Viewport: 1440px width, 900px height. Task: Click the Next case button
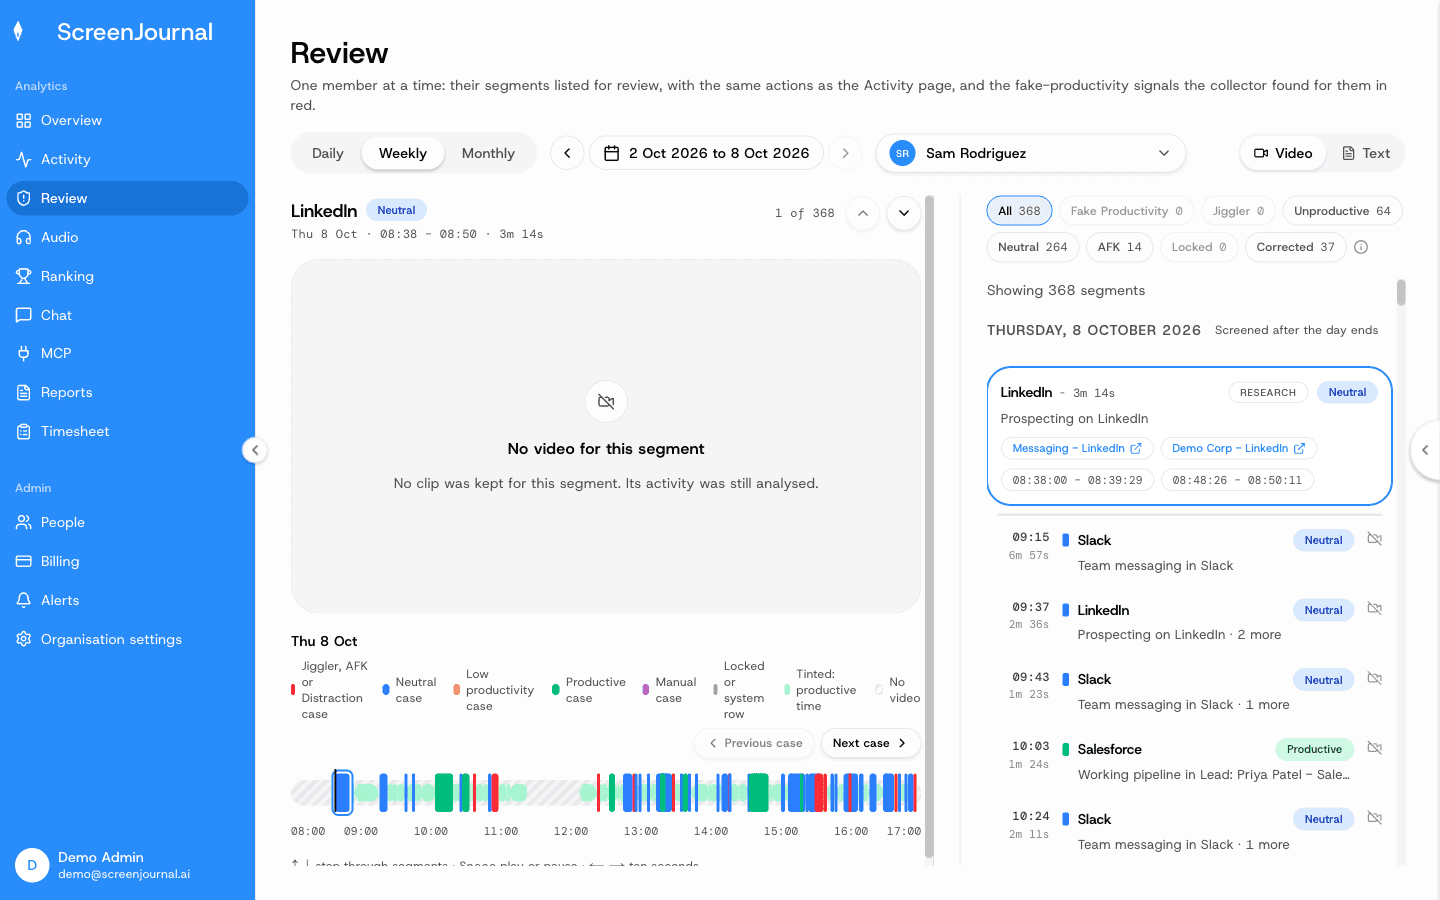point(870,743)
